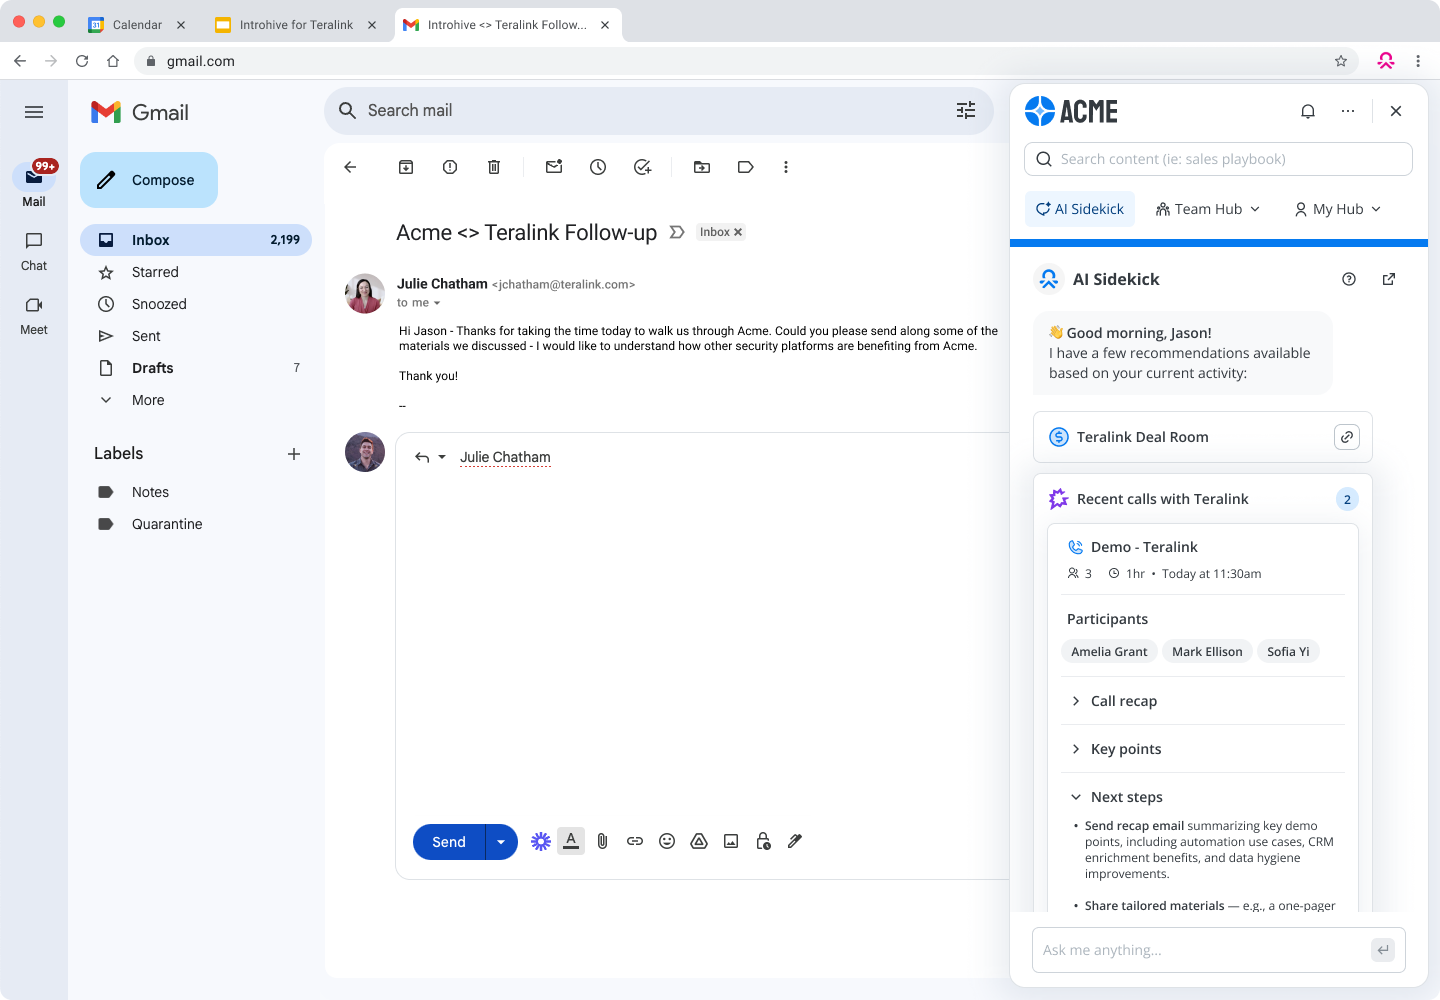
Task: Click the Amelia Grant participant chip
Action: (x=1109, y=652)
